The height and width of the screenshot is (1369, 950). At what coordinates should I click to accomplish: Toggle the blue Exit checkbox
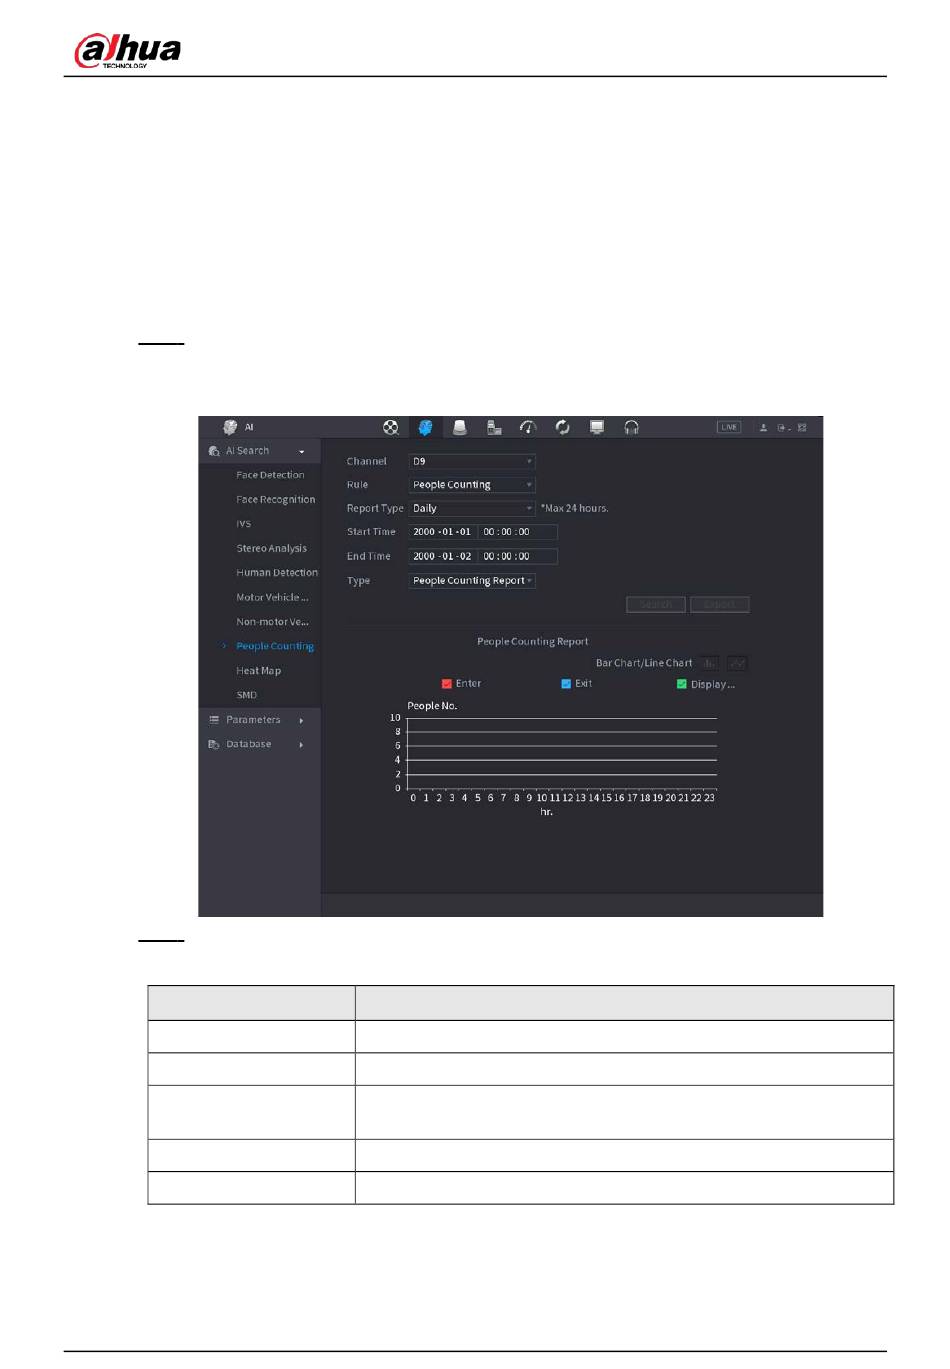pyautogui.click(x=566, y=684)
